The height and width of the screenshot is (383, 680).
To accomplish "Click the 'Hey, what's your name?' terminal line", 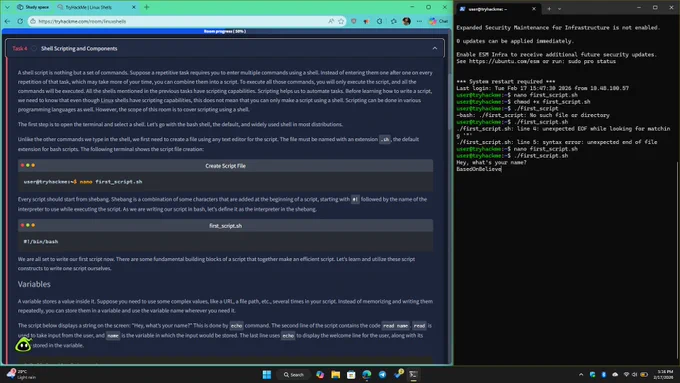I will [x=491, y=162].
